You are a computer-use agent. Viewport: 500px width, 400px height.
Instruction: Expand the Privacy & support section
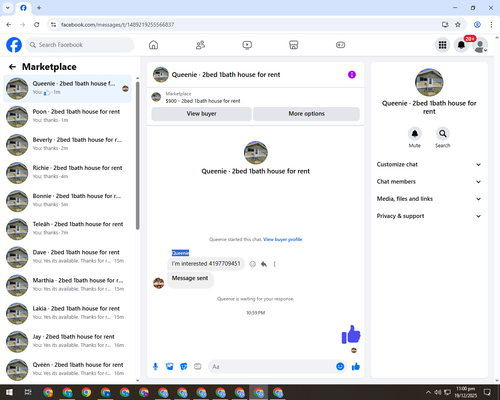(x=429, y=216)
